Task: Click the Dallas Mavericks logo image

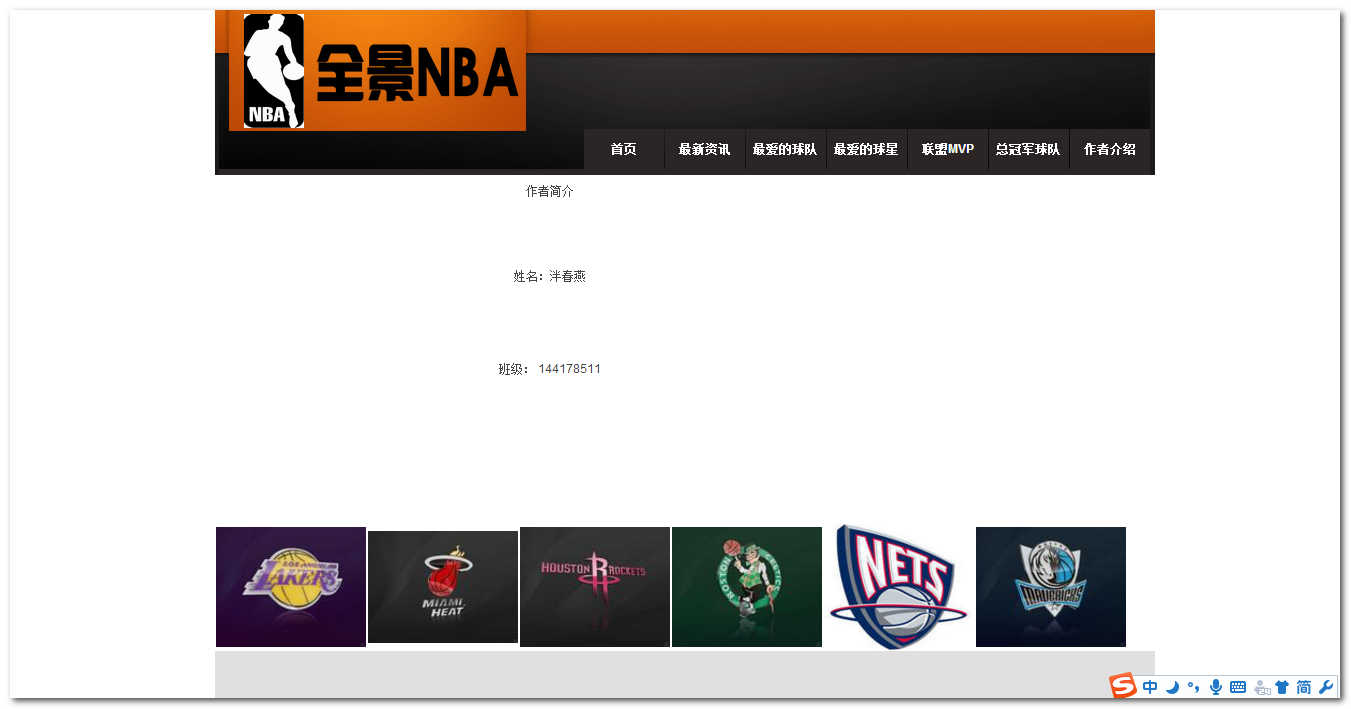Action: point(1051,587)
